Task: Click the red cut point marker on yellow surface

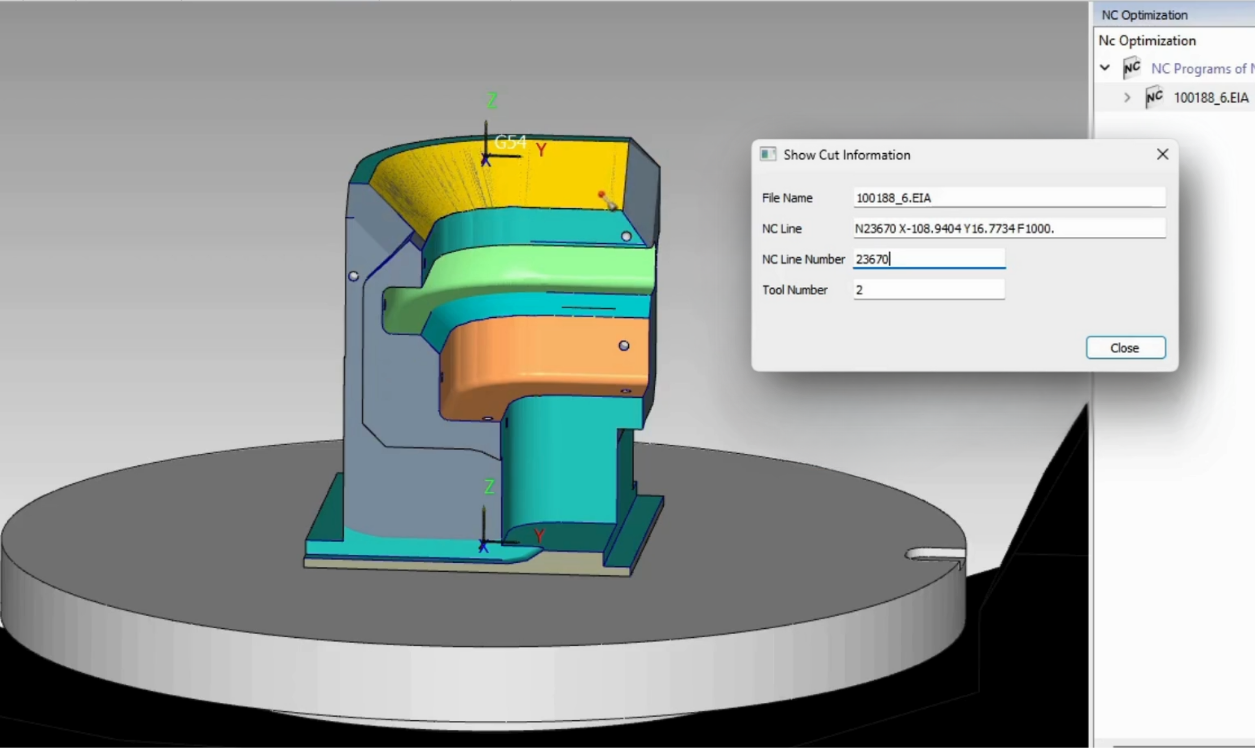Action: [601, 195]
